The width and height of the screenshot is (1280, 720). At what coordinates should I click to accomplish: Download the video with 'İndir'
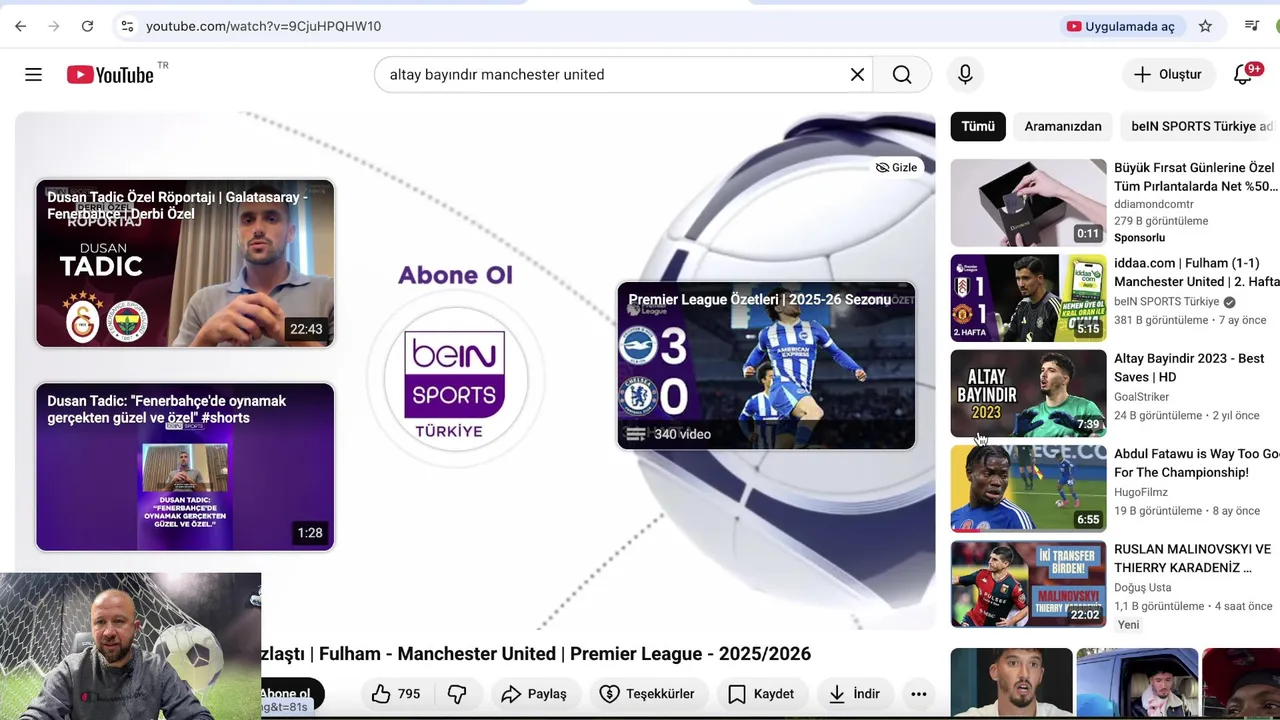(855, 693)
